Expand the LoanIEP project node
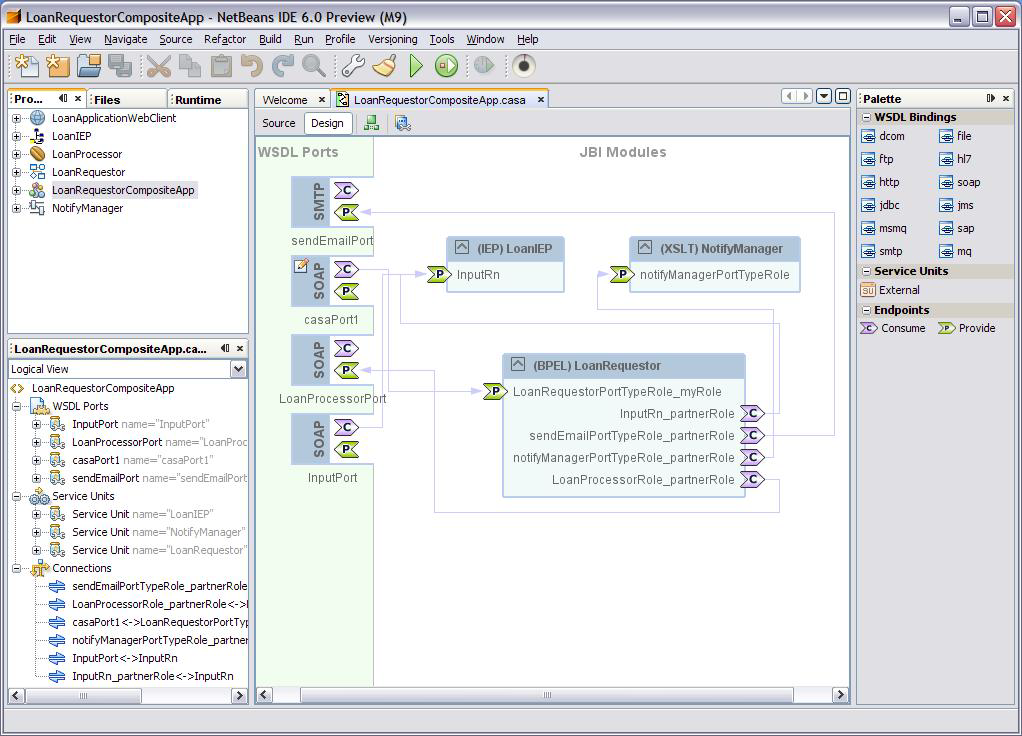1022x736 pixels. pyautogui.click(x=16, y=136)
